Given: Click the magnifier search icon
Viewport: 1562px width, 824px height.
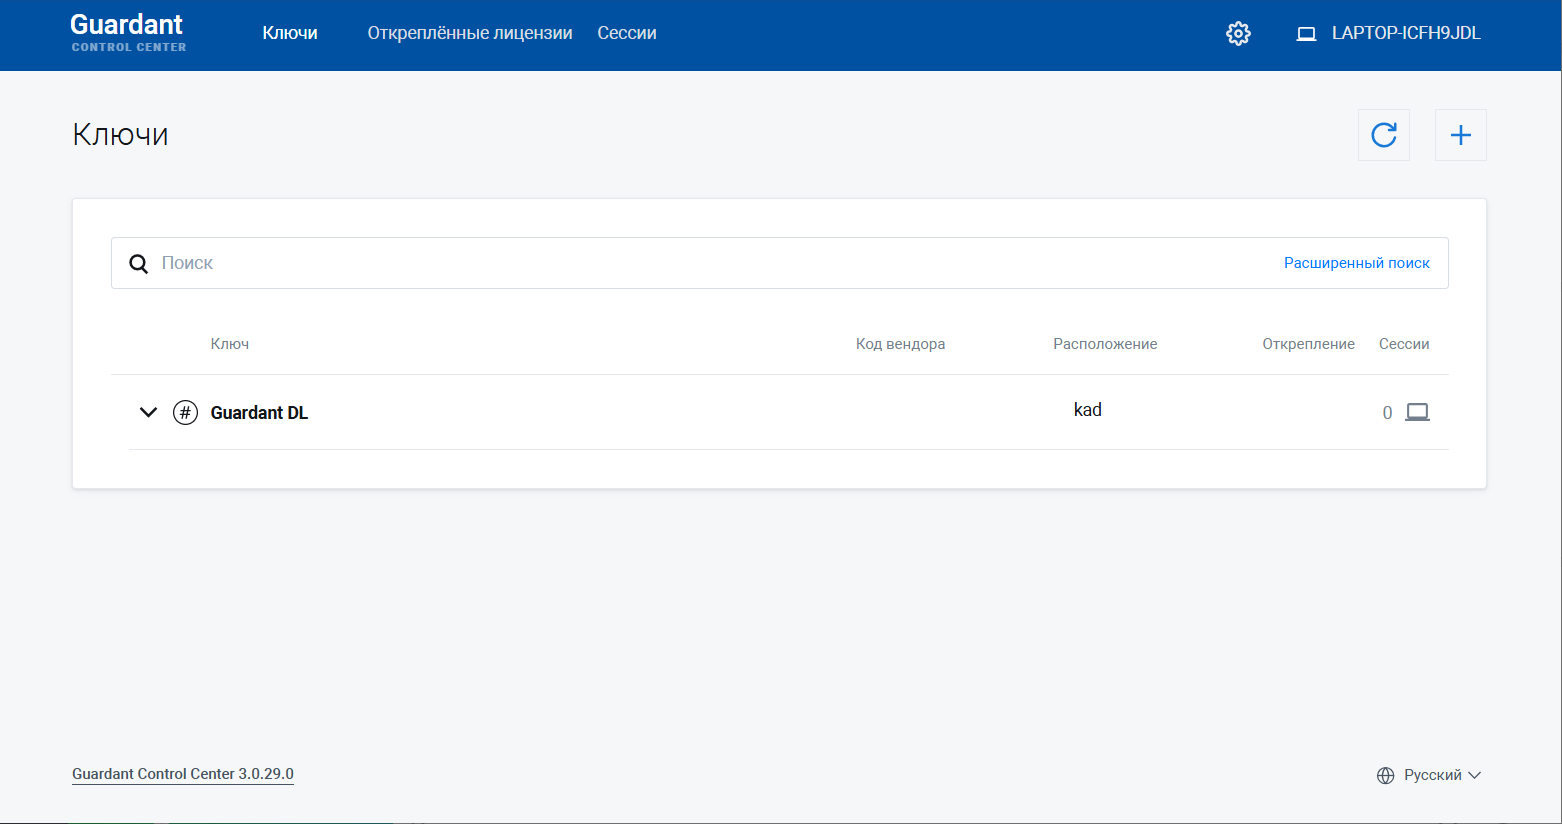Looking at the screenshot, I should click(x=139, y=264).
